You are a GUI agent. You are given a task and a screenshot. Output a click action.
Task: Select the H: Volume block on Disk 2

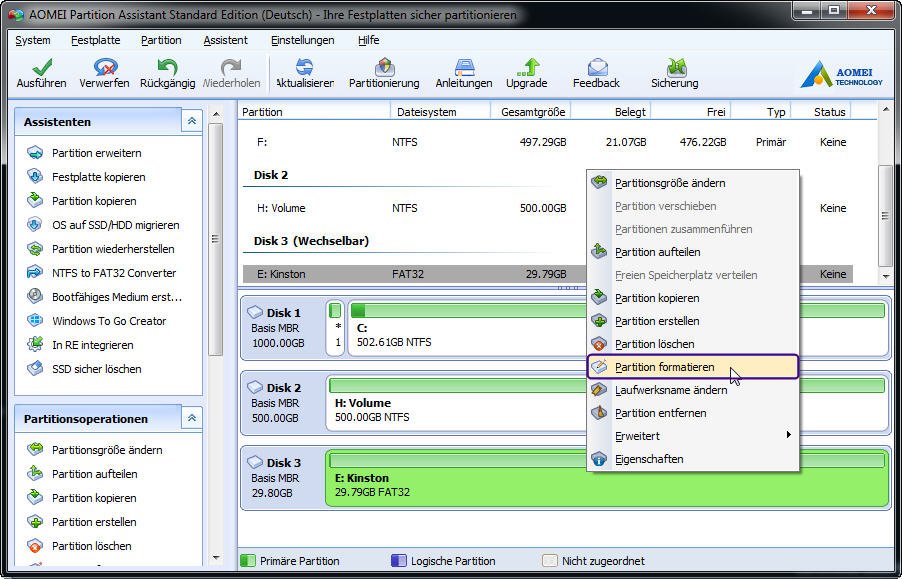click(456, 404)
